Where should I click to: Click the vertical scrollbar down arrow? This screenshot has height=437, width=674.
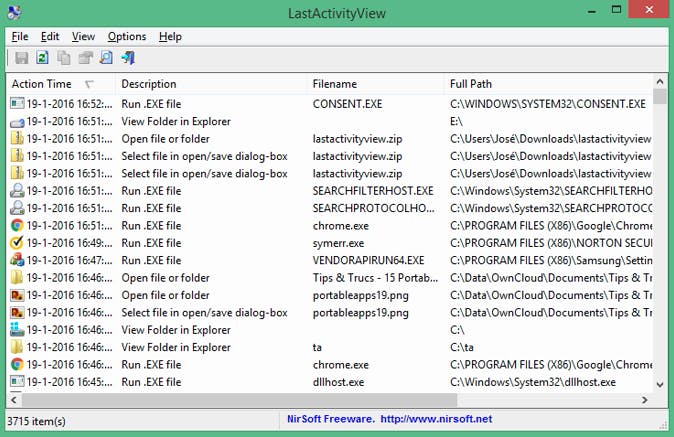[660, 384]
